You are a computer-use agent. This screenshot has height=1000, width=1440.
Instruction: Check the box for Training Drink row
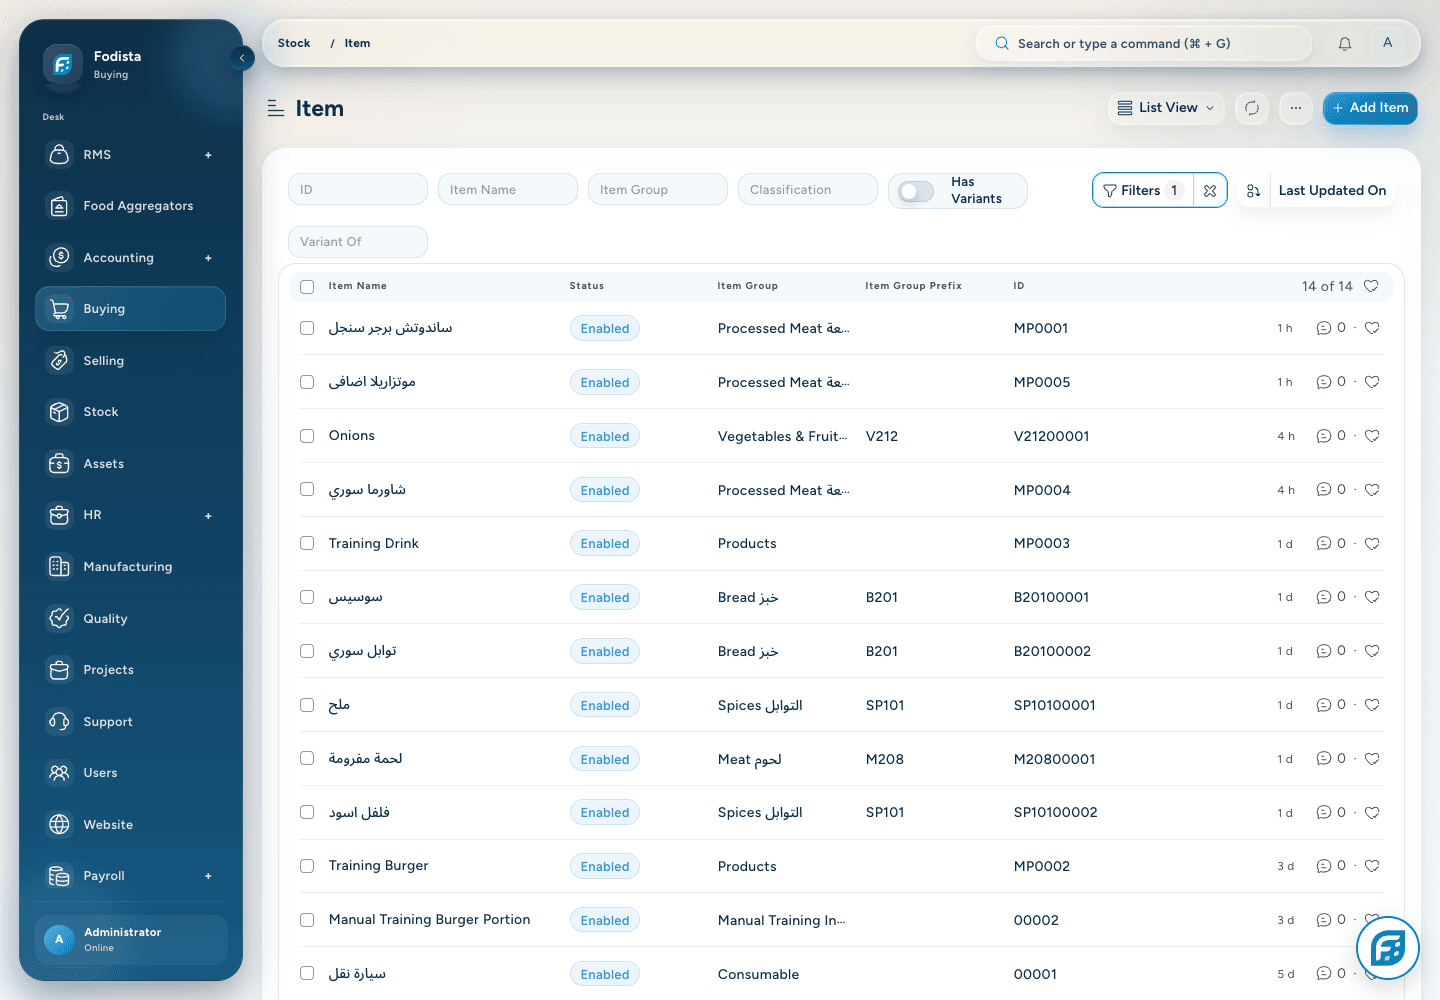pyautogui.click(x=307, y=543)
